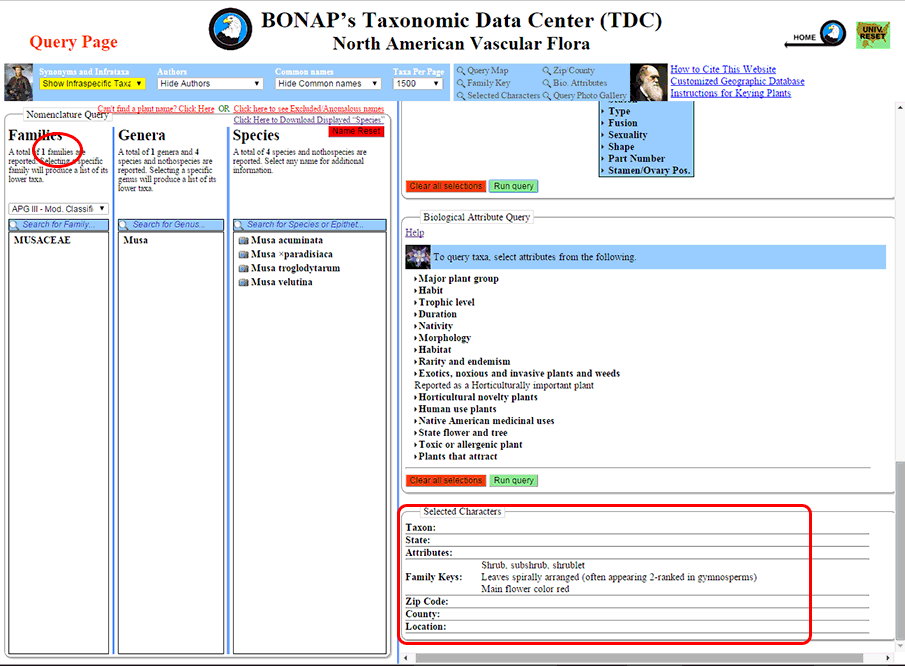
Task: Expand Toxic or allergenic plant attribute
Action: pos(468,444)
